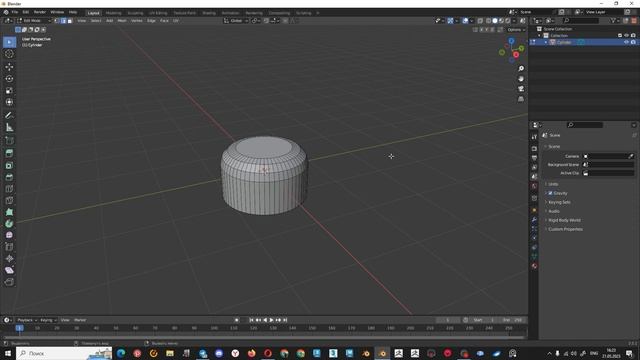Select the Shrink/Fatten tool

pyautogui.click(x=9, y=258)
